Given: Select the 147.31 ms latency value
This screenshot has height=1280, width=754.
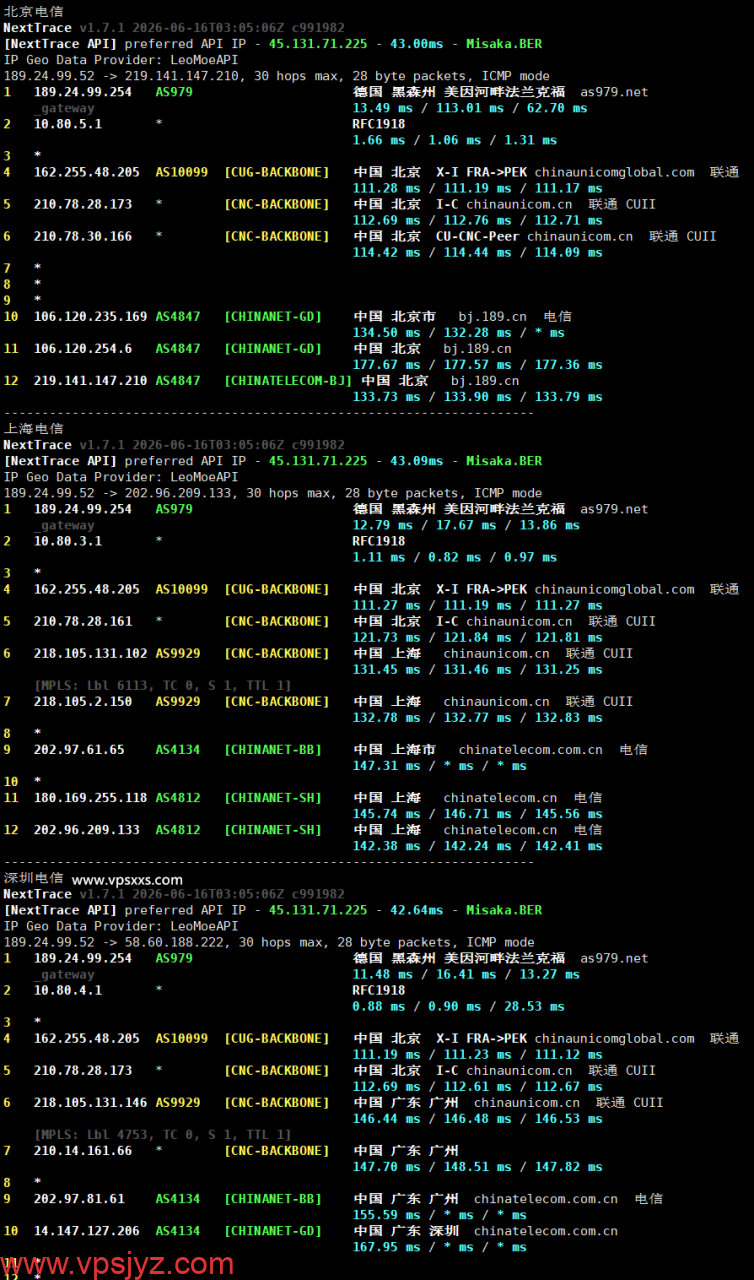Looking at the screenshot, I should coord(389,765).
